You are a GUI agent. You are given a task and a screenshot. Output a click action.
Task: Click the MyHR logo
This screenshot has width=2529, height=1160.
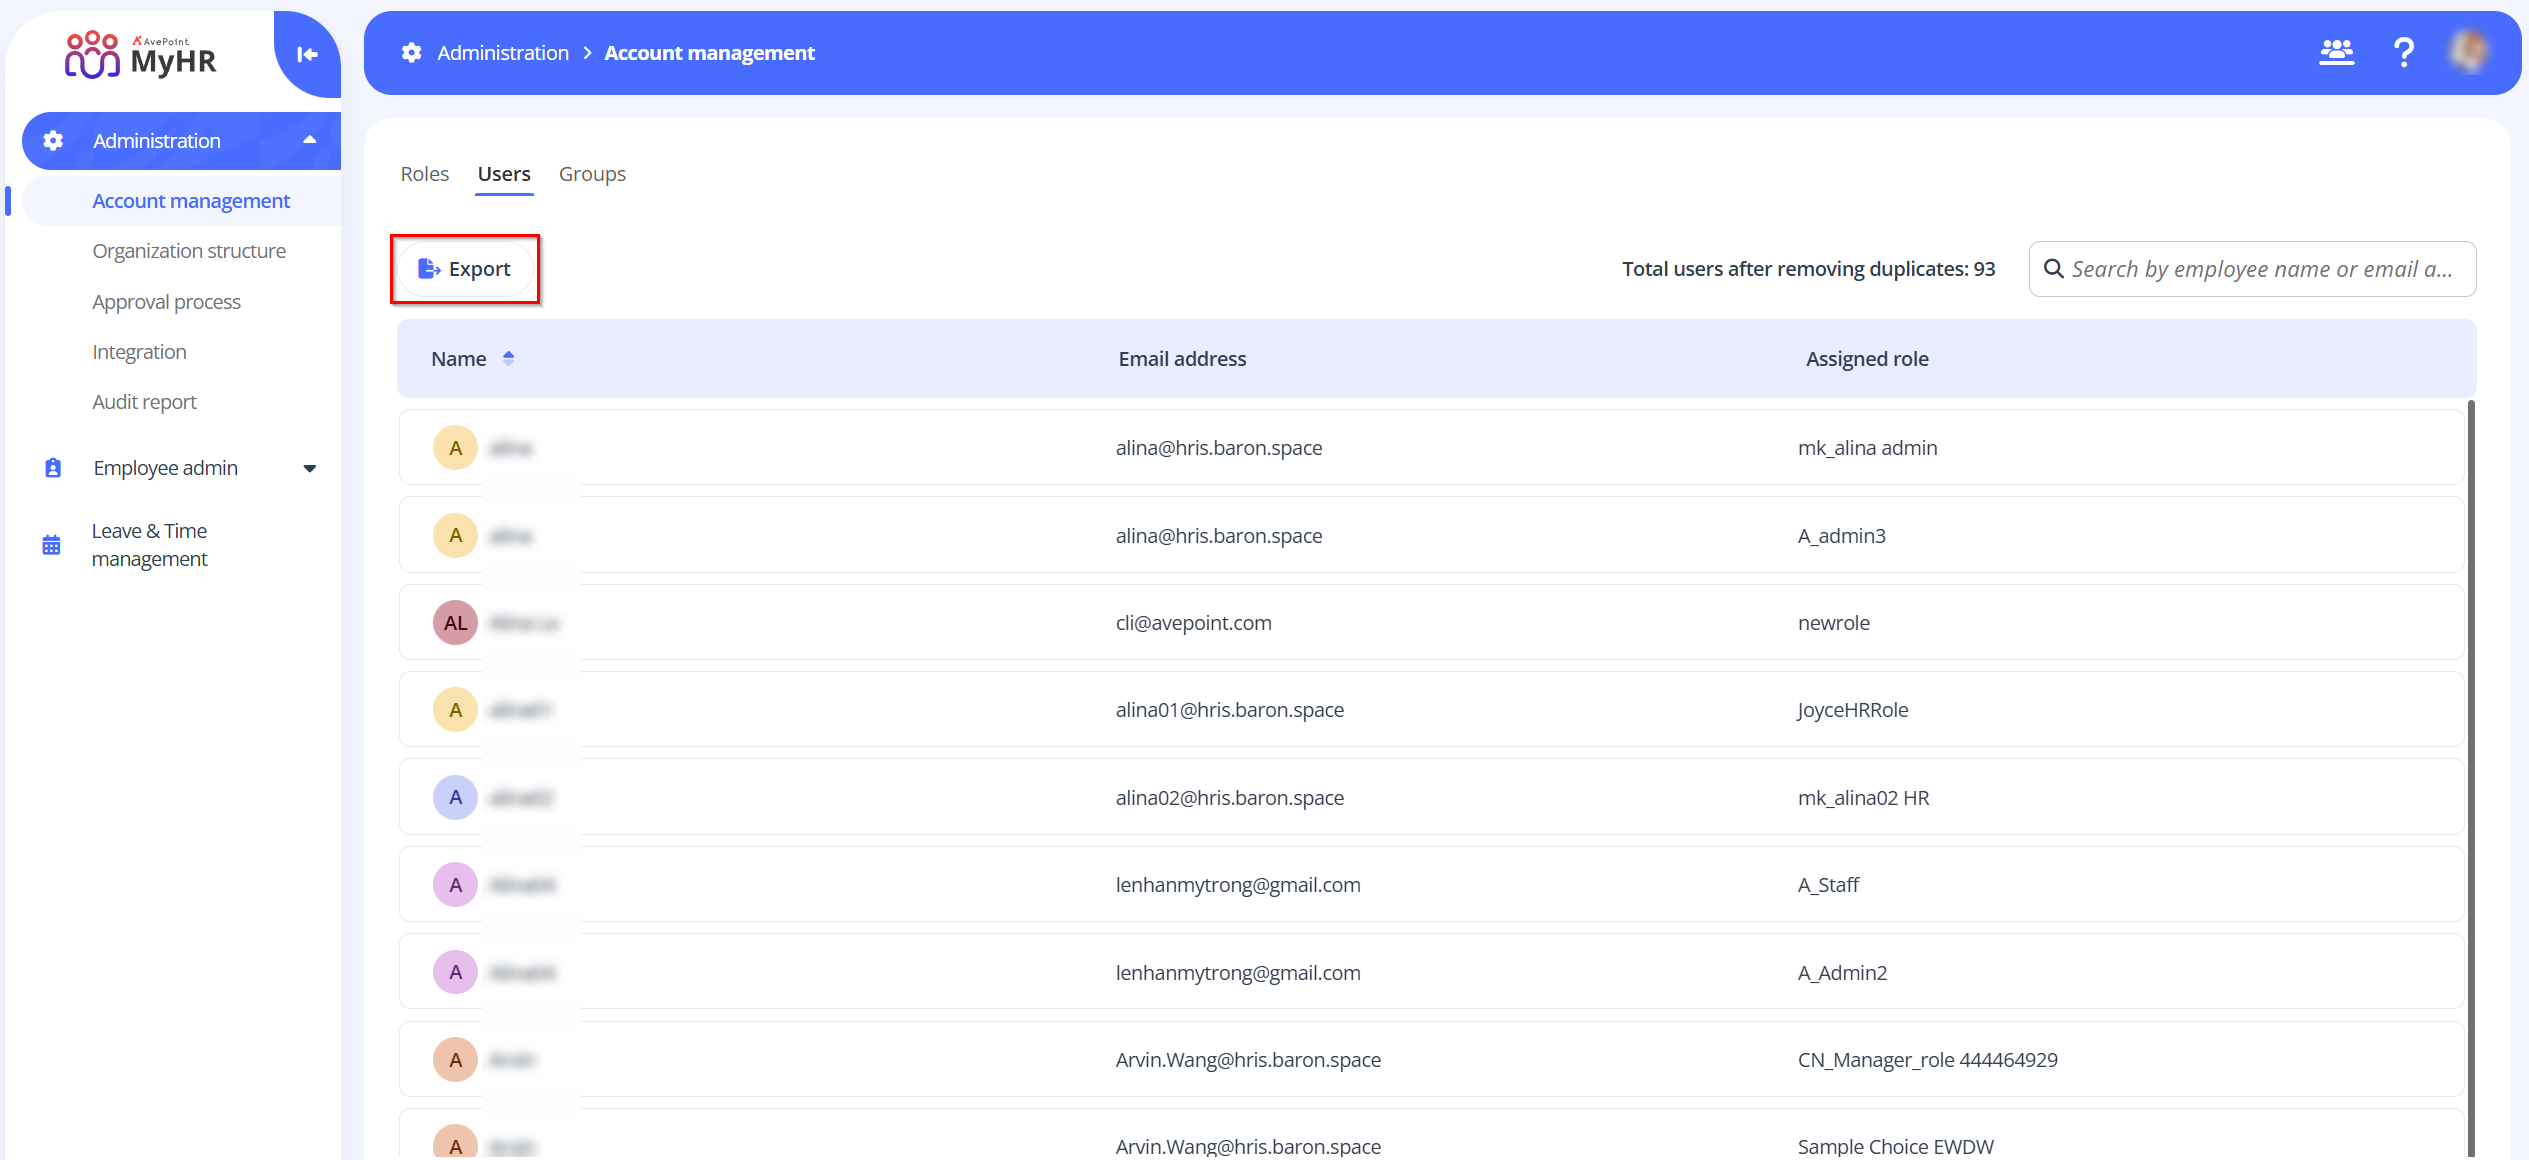[141, 55]
